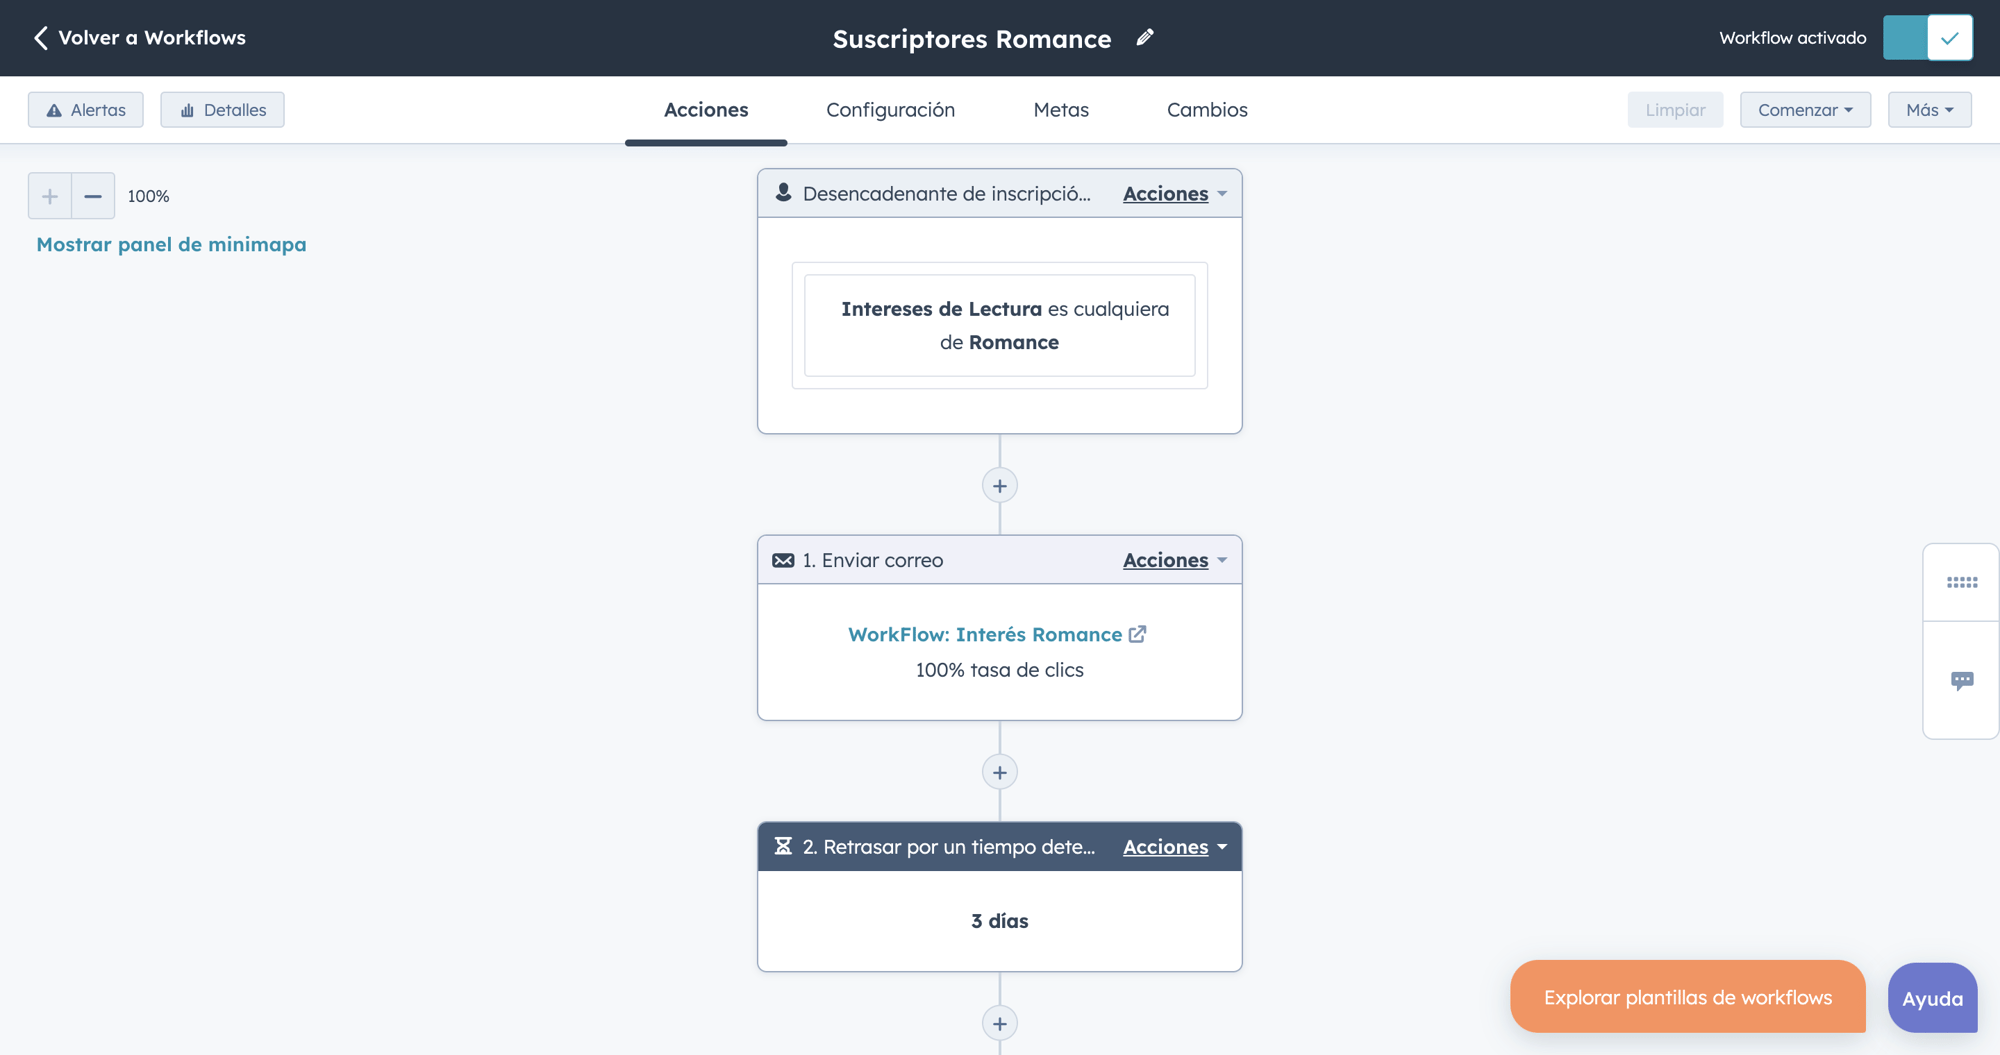
Task: Switch to the Metas tab
Action: tap(1061, 110)
